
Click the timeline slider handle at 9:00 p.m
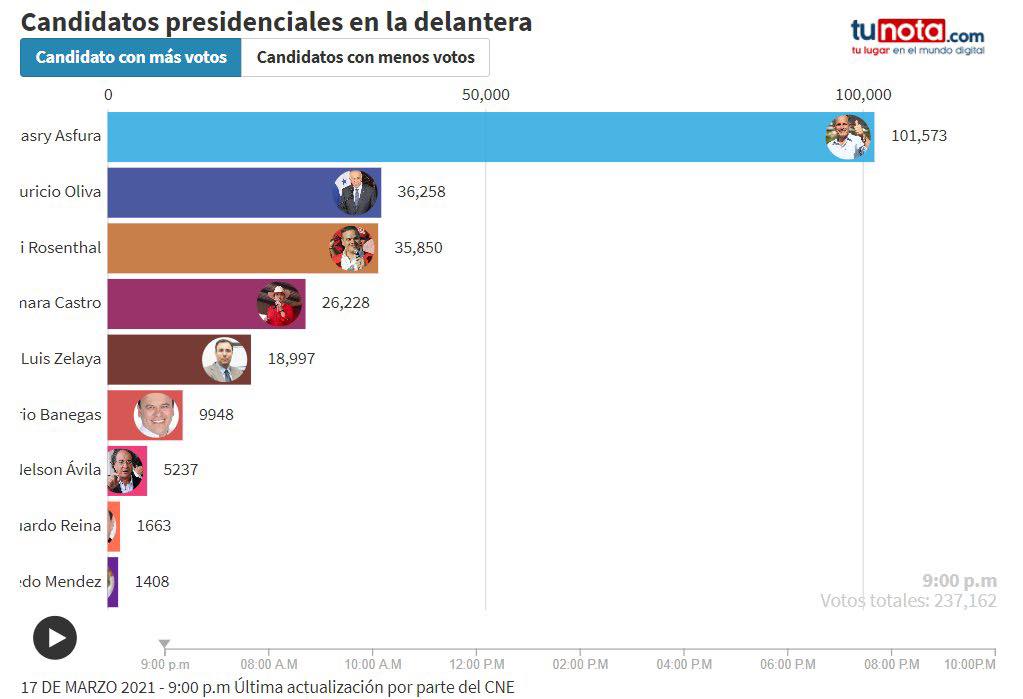[165, 644]
